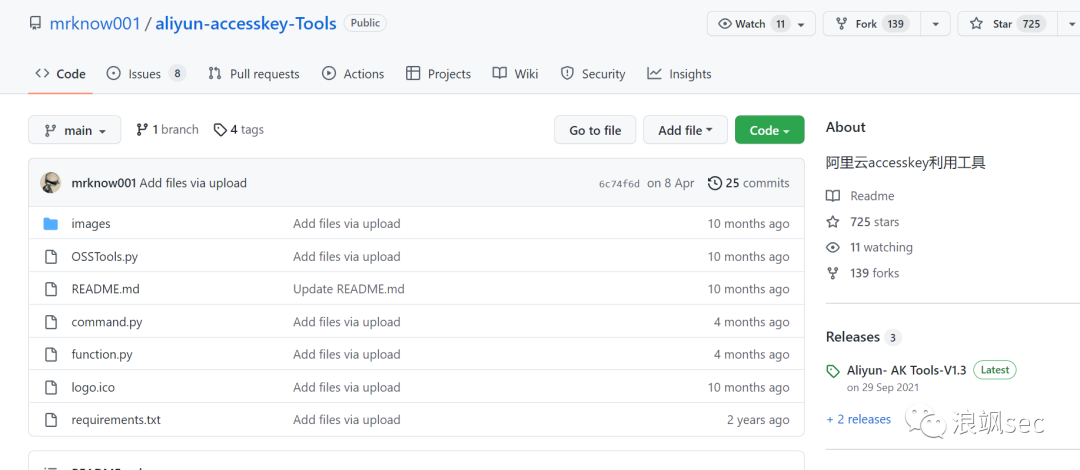Open the Watch count 11 badge

tap(780, 24)
